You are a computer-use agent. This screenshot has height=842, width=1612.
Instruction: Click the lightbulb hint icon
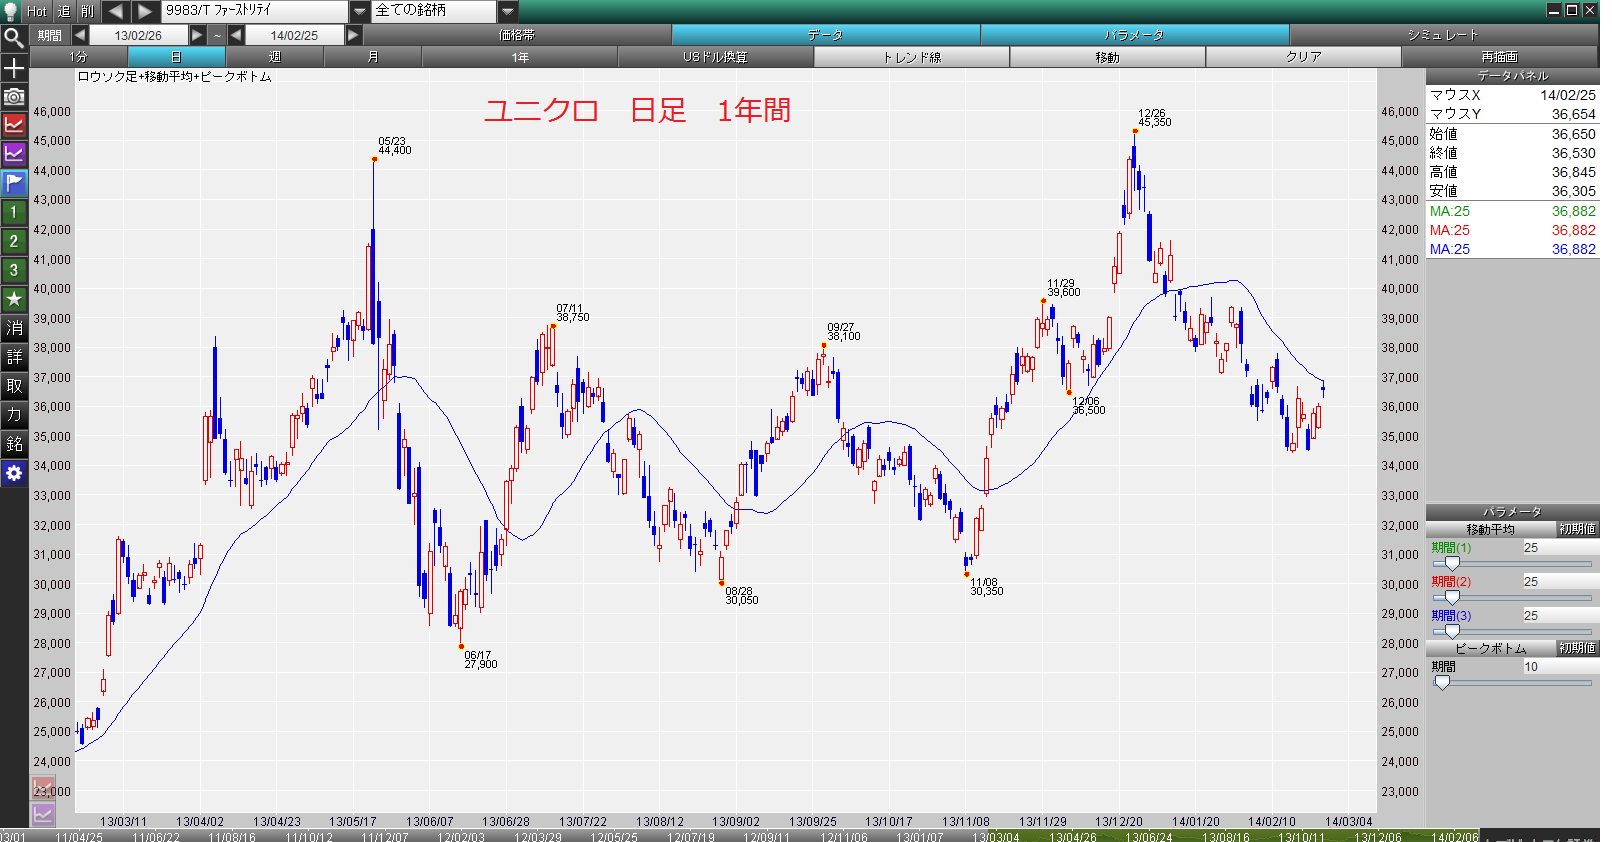[11, 11]
